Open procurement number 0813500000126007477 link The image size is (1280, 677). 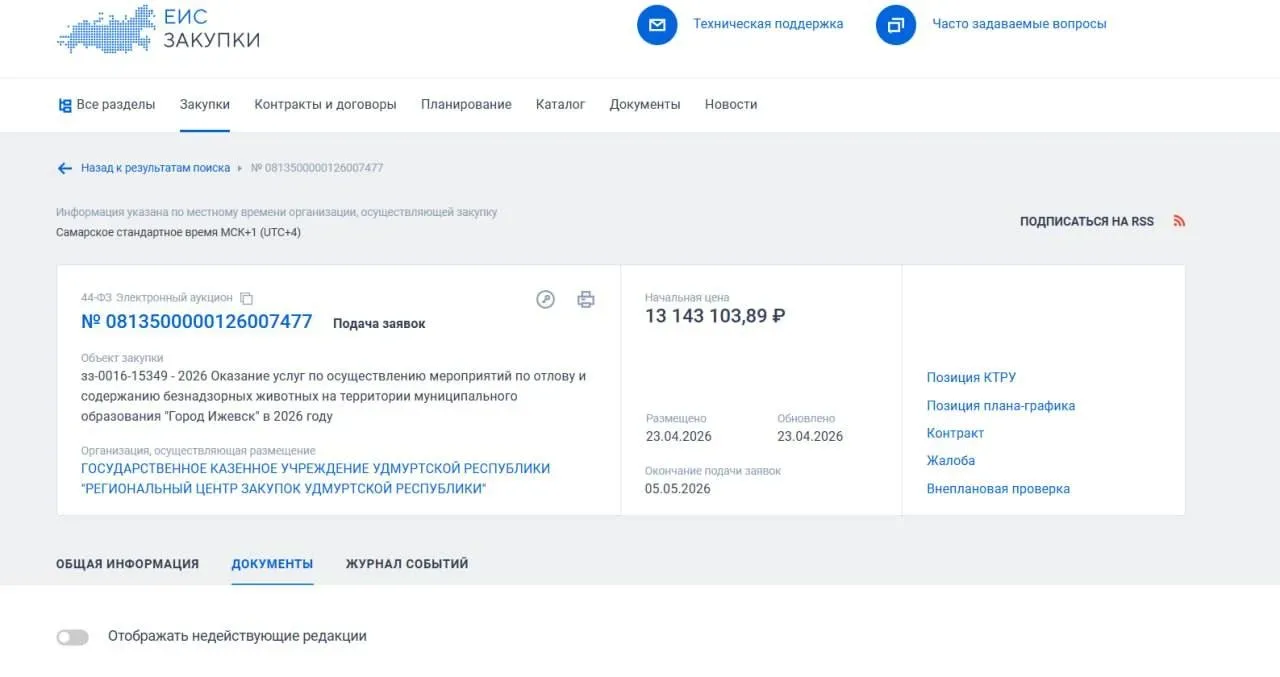(x=196, y=322)
